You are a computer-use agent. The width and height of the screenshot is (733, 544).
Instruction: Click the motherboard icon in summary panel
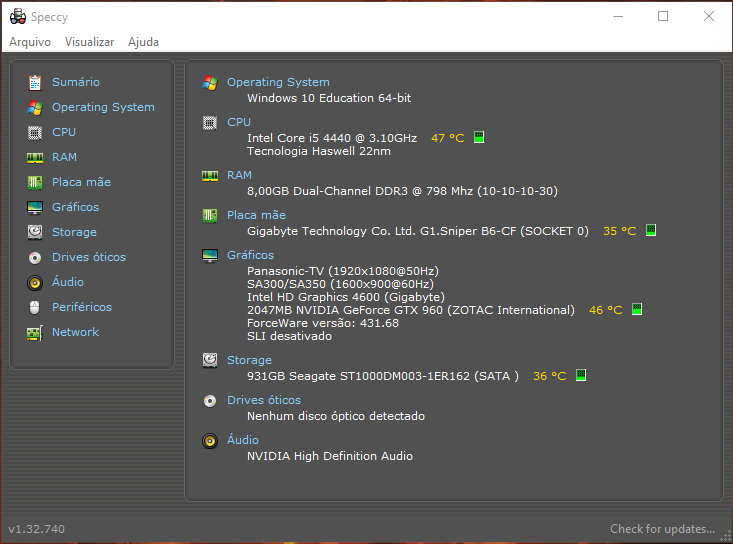tap(210, 215)
